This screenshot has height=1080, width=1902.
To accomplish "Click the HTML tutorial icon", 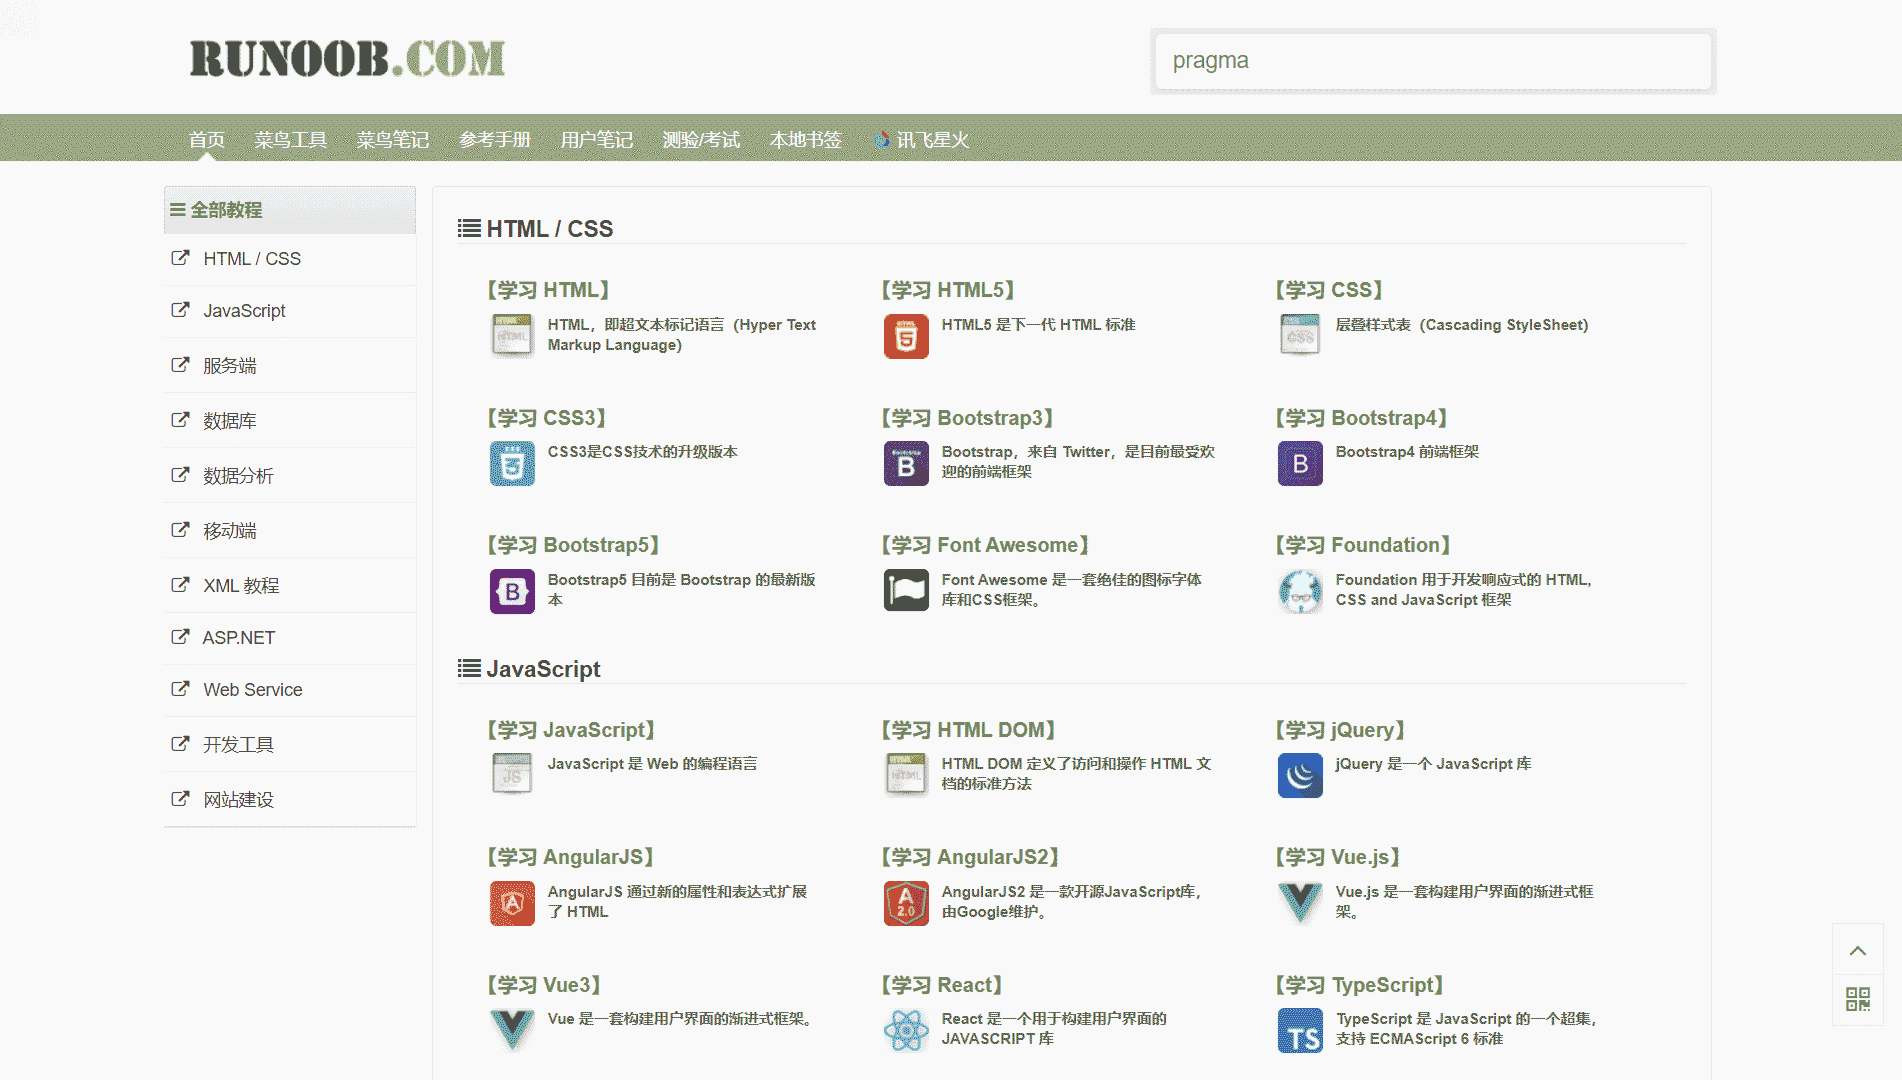I will (512, 336).
